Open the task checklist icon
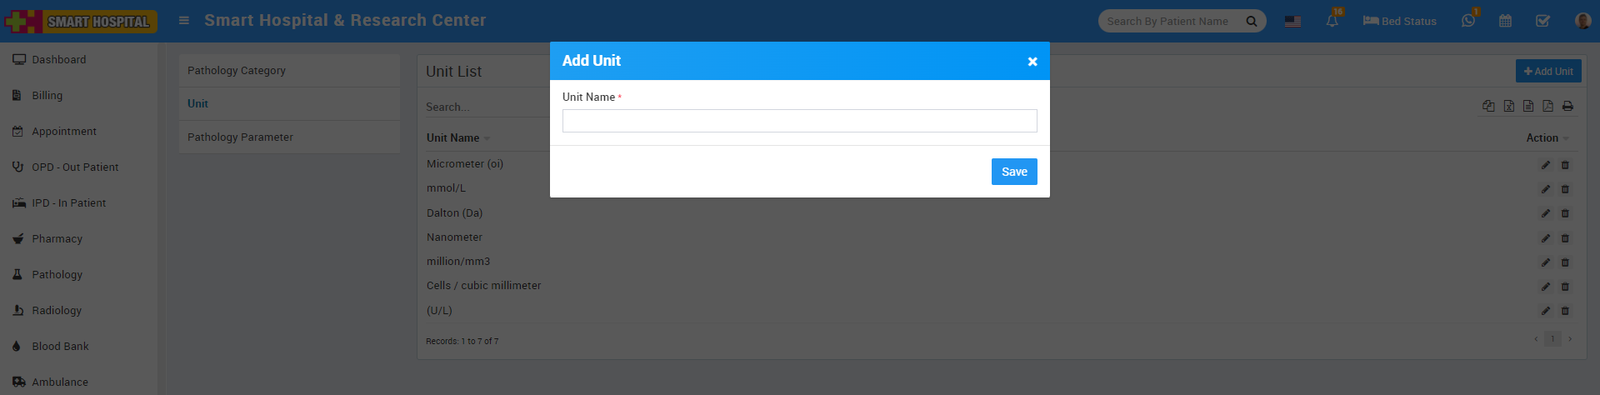 click(x=1543, y=21)
